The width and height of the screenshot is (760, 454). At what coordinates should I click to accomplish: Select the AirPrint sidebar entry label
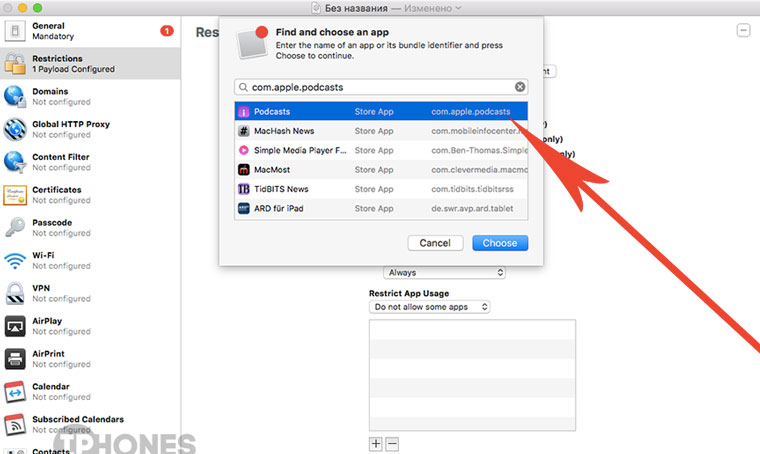pyautogui.click(x=48, y=354)
